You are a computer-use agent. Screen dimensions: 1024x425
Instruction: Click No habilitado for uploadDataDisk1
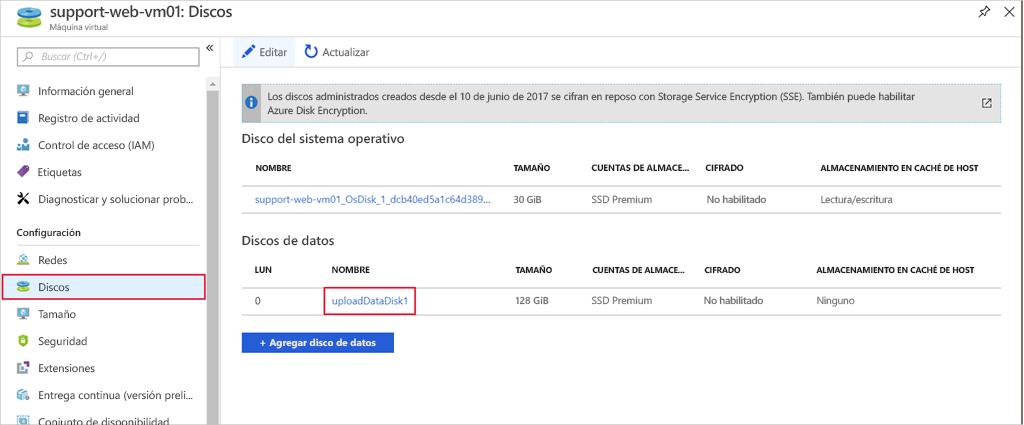733,301
